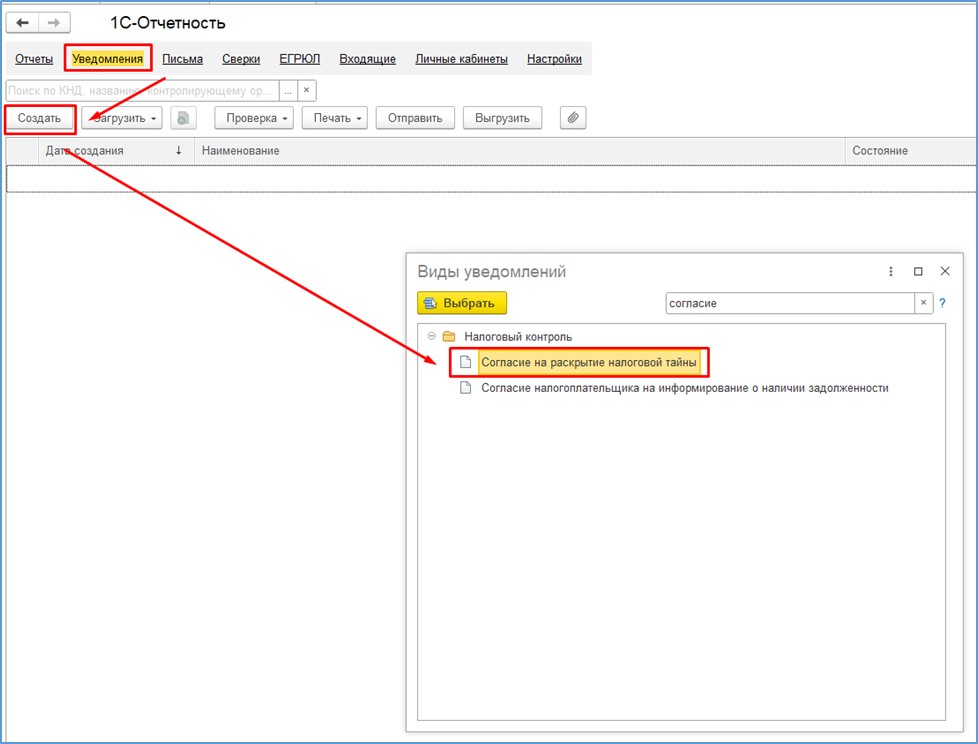Viewport: 978px width, 744px height.
Task: Clear the 'согласие' search text
Action: (923, 303)
